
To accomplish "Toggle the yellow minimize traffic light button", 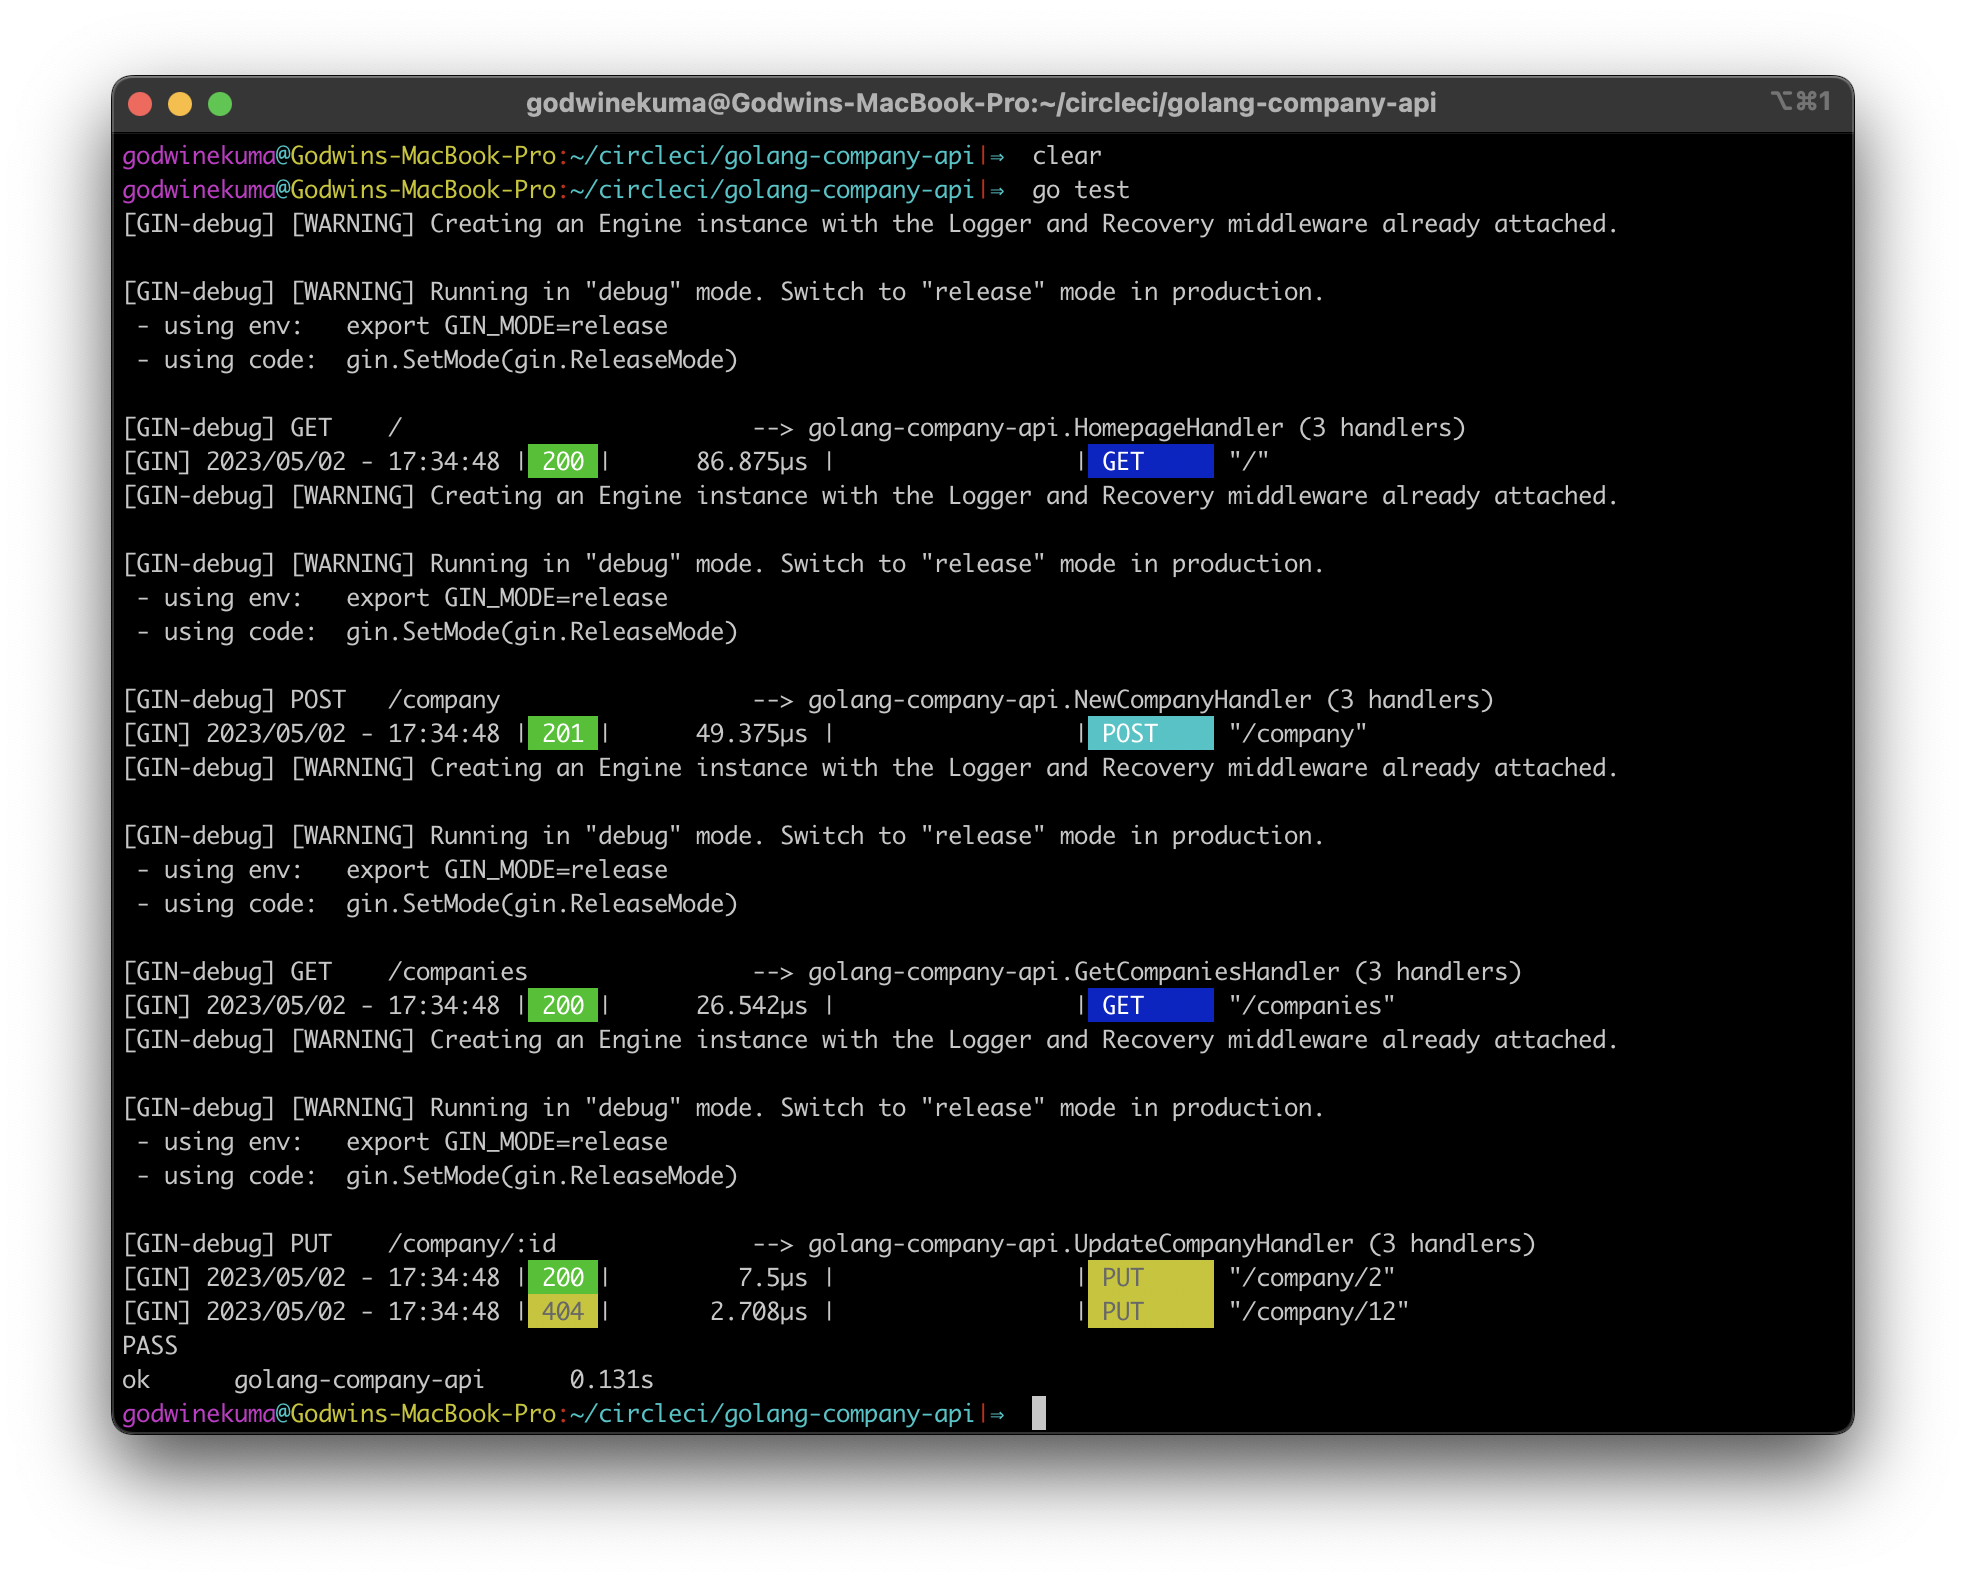I will click(180, 102).
